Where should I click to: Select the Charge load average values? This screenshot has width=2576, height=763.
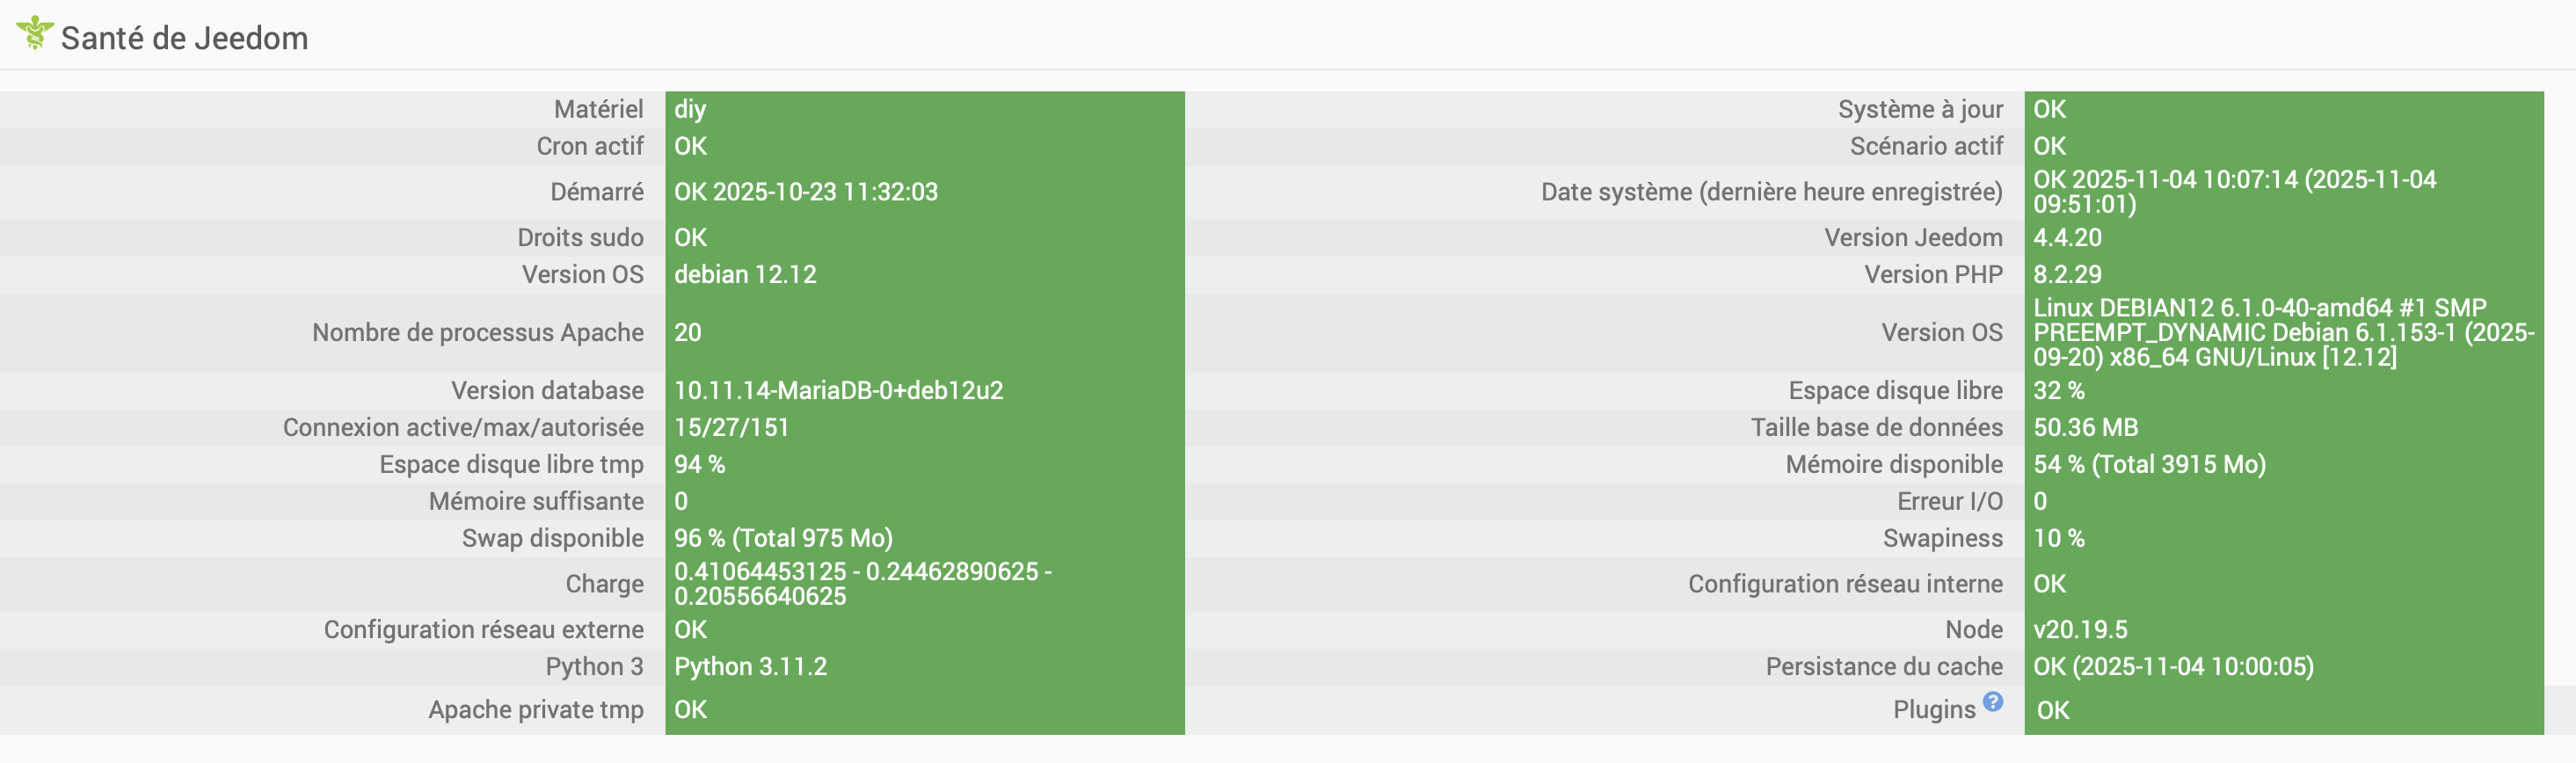[861, 583]
